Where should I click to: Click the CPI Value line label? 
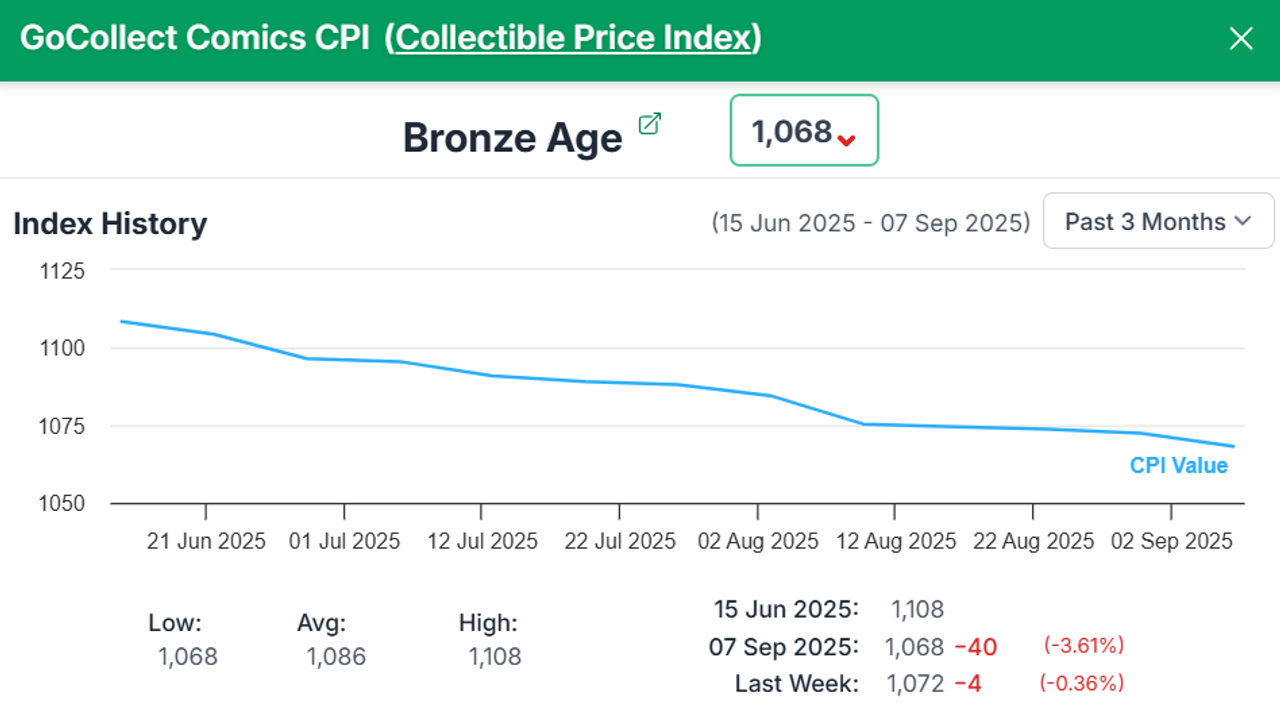coord(1178,465)
